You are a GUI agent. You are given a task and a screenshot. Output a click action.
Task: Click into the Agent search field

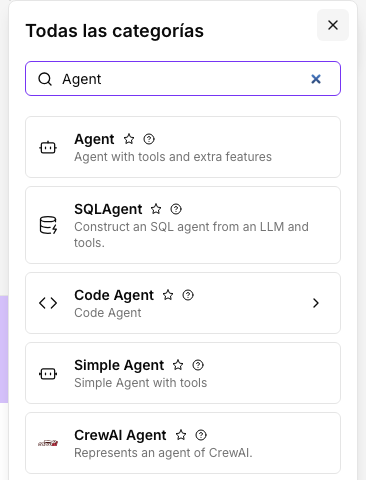click(183, 79)
